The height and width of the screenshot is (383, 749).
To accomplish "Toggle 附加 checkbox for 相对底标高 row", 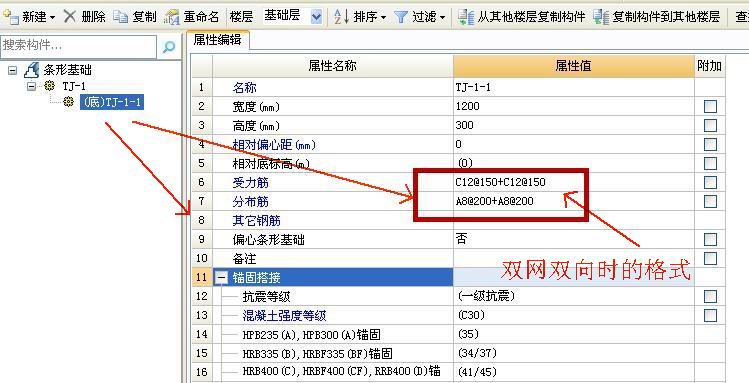I will [710, 163].
